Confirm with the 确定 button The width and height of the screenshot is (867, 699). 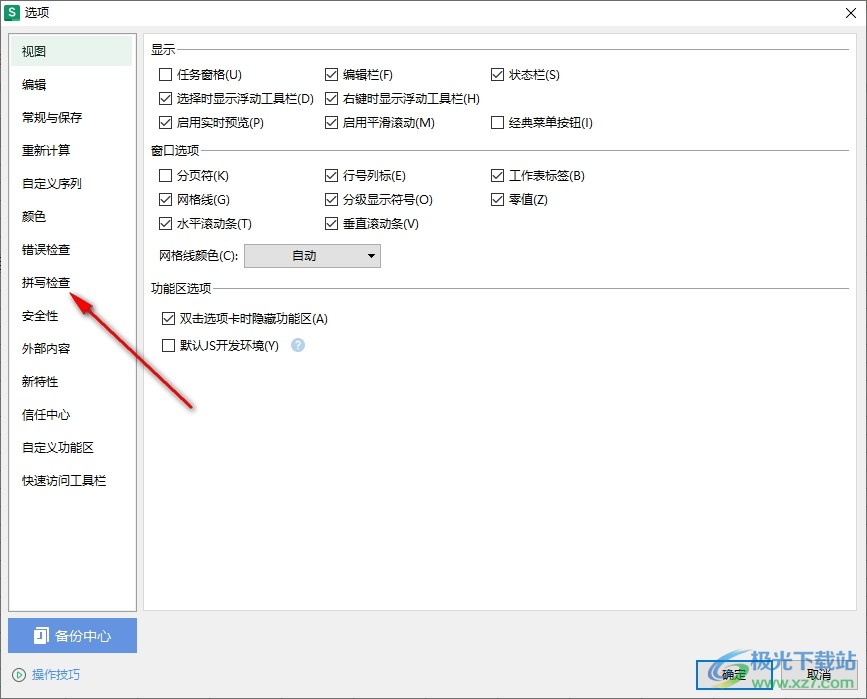(x=734, y=675)
